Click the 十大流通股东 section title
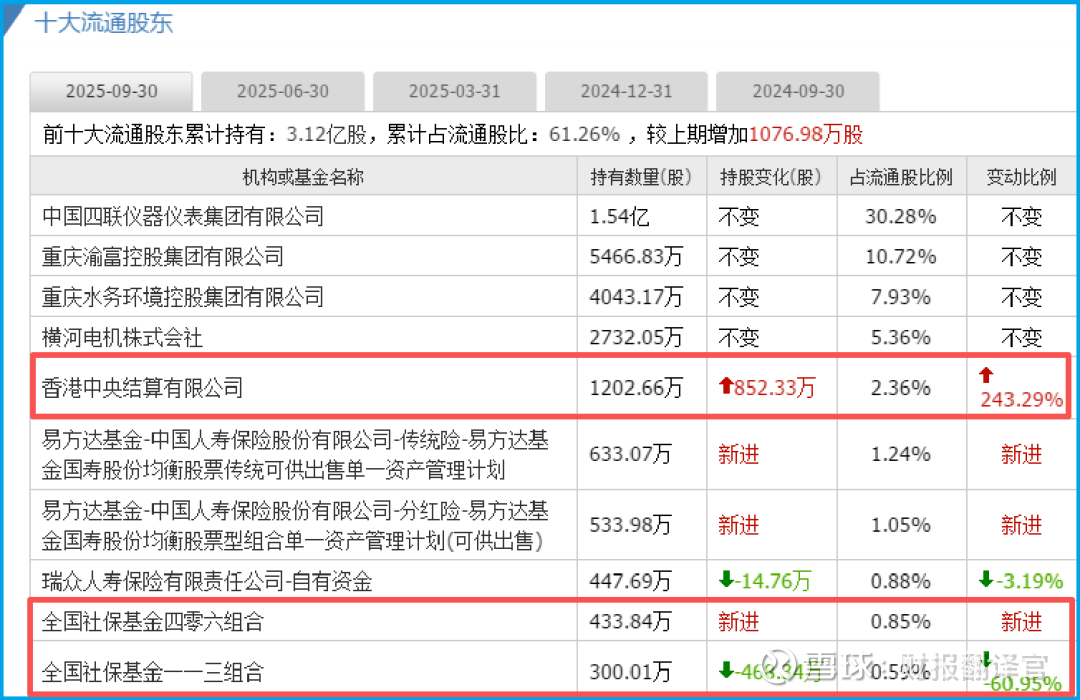 tap(104, 22)
